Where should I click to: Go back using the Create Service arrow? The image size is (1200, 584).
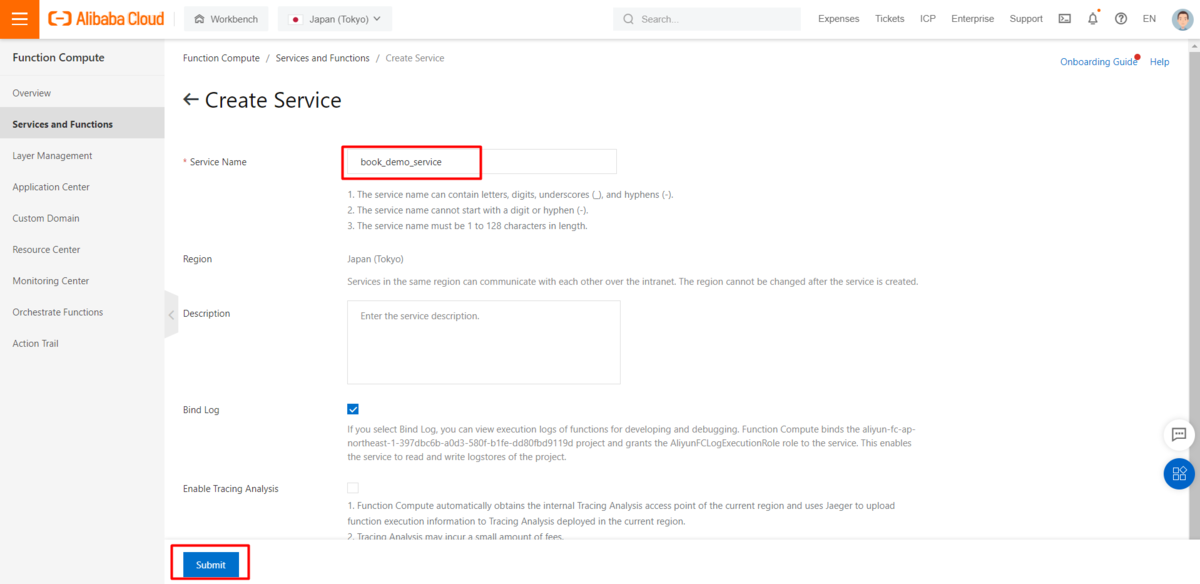[191, 100]
